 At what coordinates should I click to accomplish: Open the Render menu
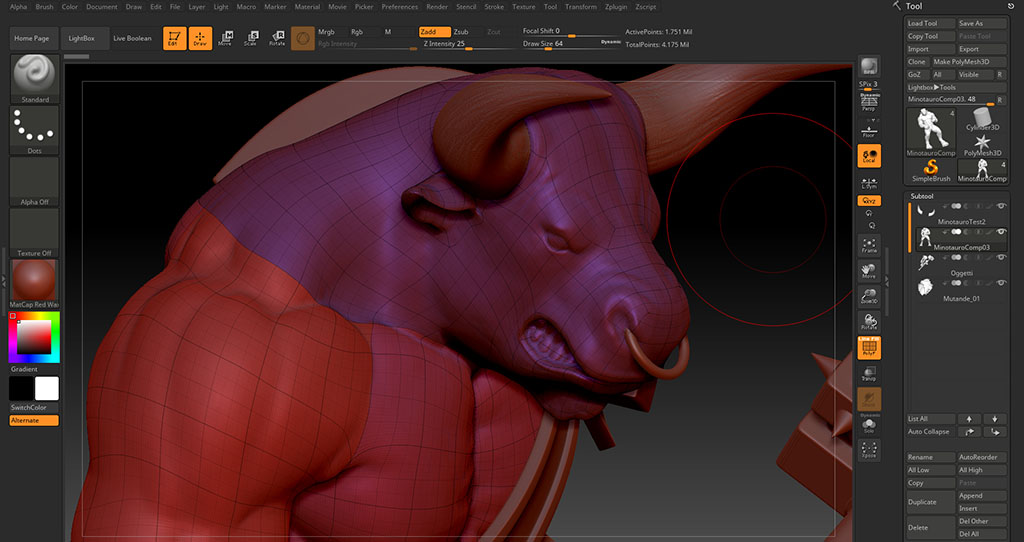(437, 7)
